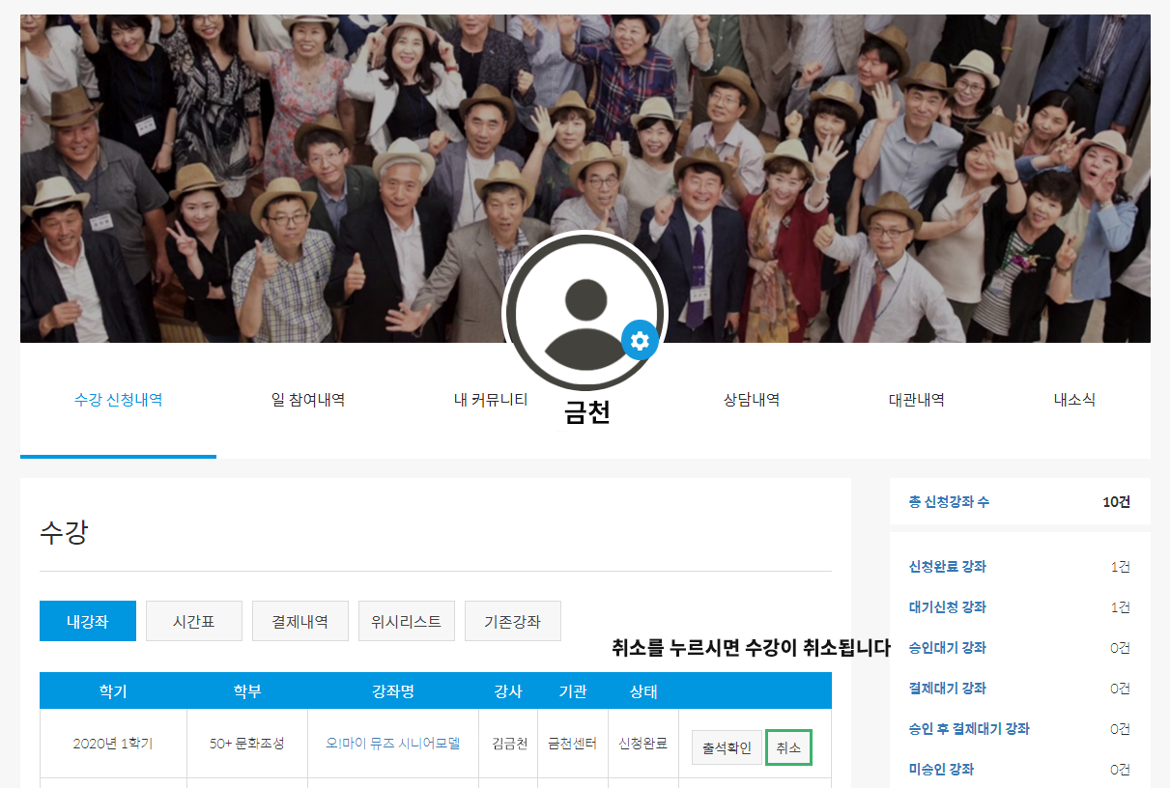Select the 내강좌 button
This screenshot has height=788, width=1170.
point(87,621)
